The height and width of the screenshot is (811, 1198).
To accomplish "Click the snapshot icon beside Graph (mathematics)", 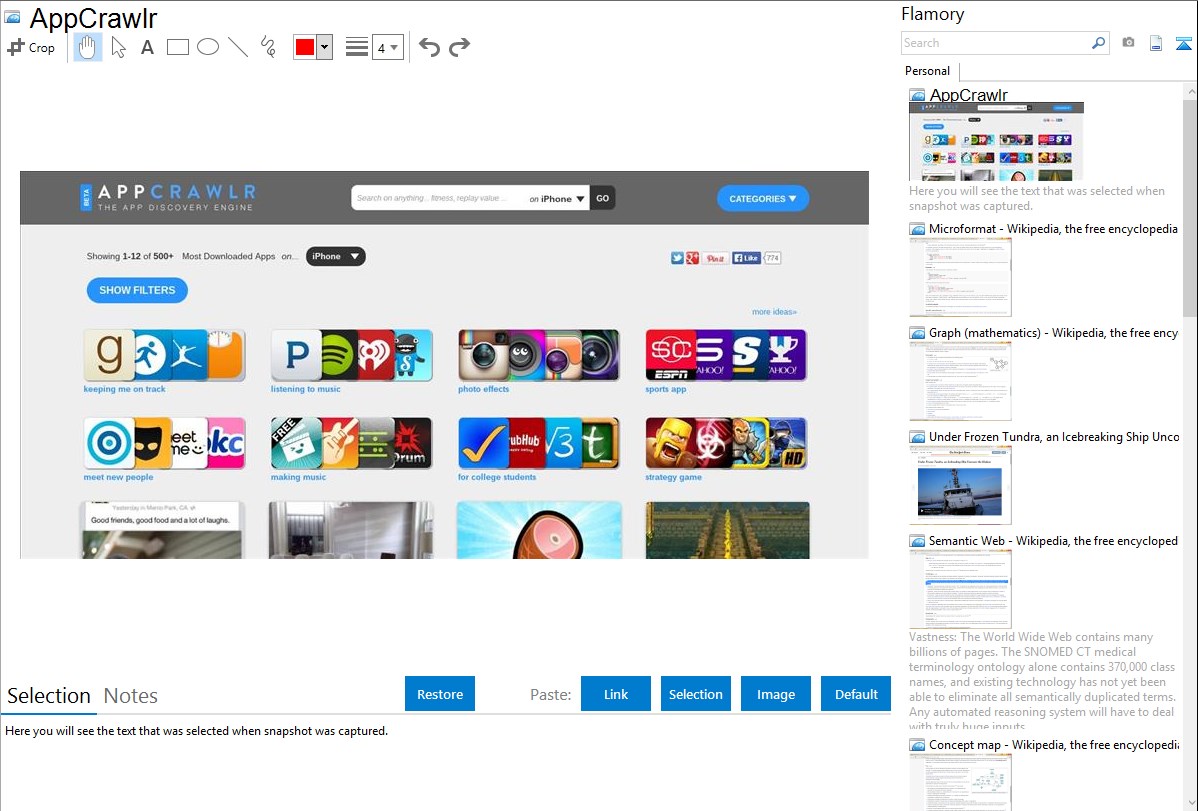I will tap(917, 333).
